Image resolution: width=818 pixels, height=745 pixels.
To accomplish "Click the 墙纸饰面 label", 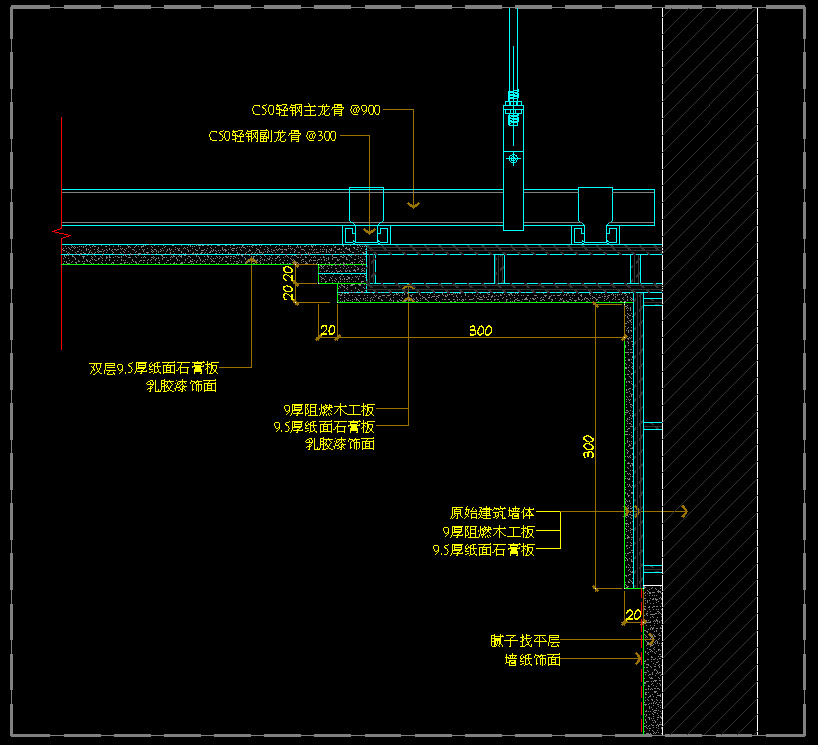I will (532, 660).
